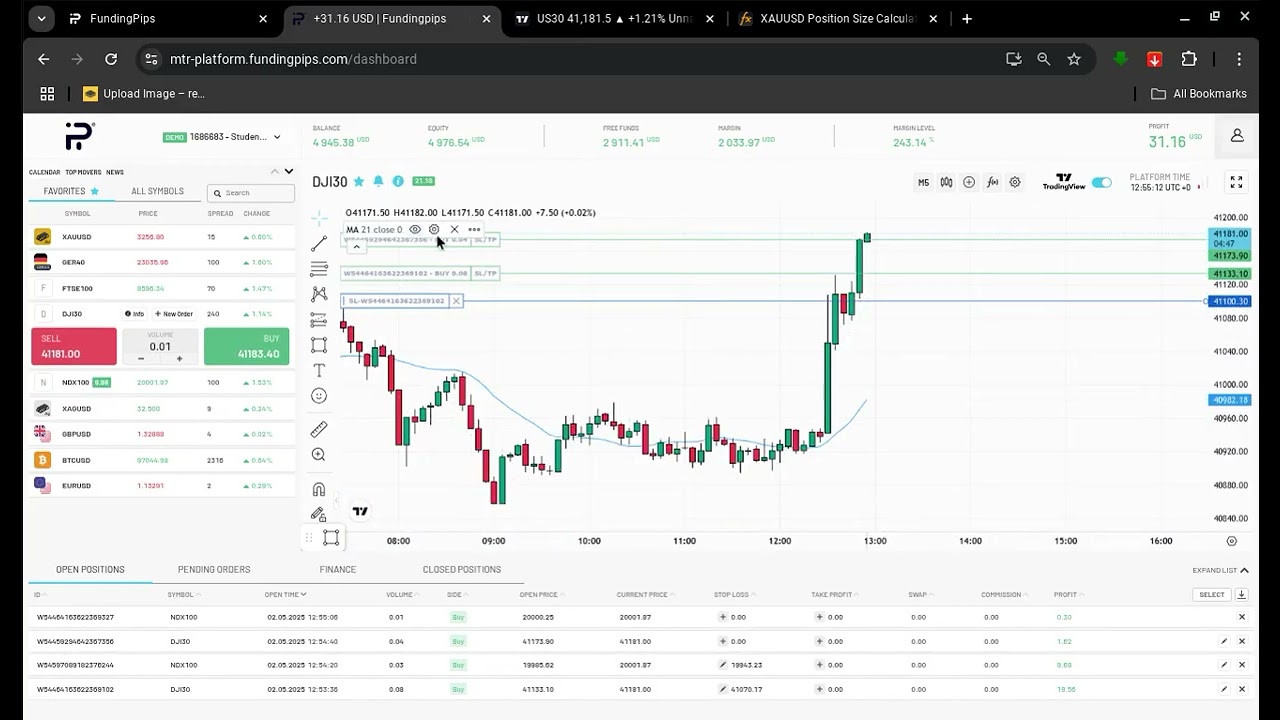Viewport: 1280px width, 720px height.
Task: Edit stop loss 41070.17 pencil
Action: coord(723,689)
